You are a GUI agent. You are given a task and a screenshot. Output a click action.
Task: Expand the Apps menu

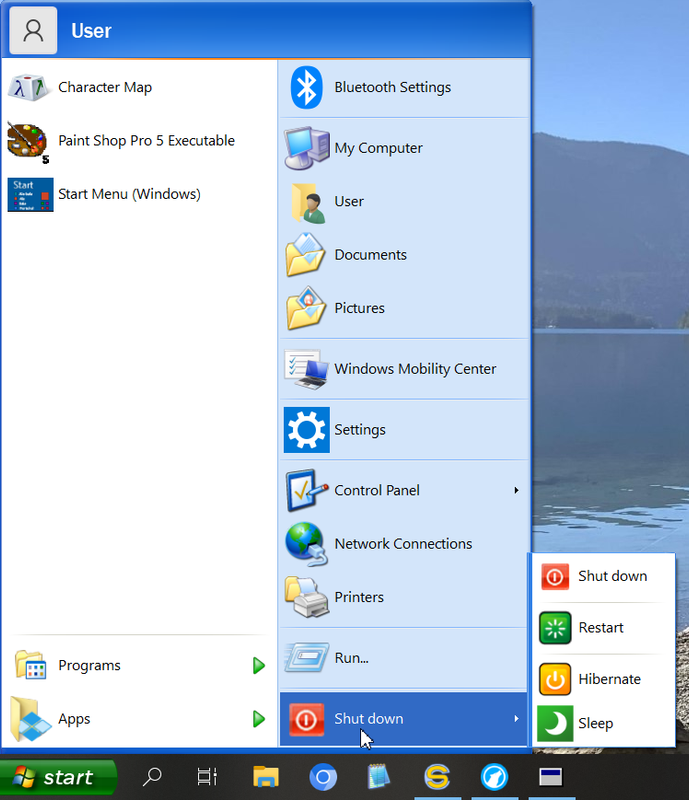[258, 719]
